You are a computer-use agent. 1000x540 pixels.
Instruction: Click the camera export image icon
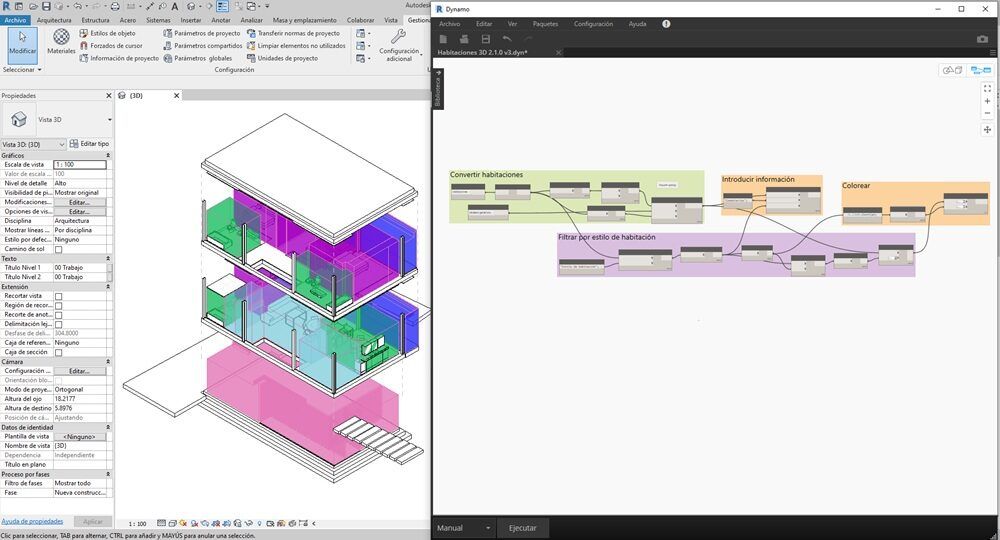pyautogui.click(x=982, y=39)
